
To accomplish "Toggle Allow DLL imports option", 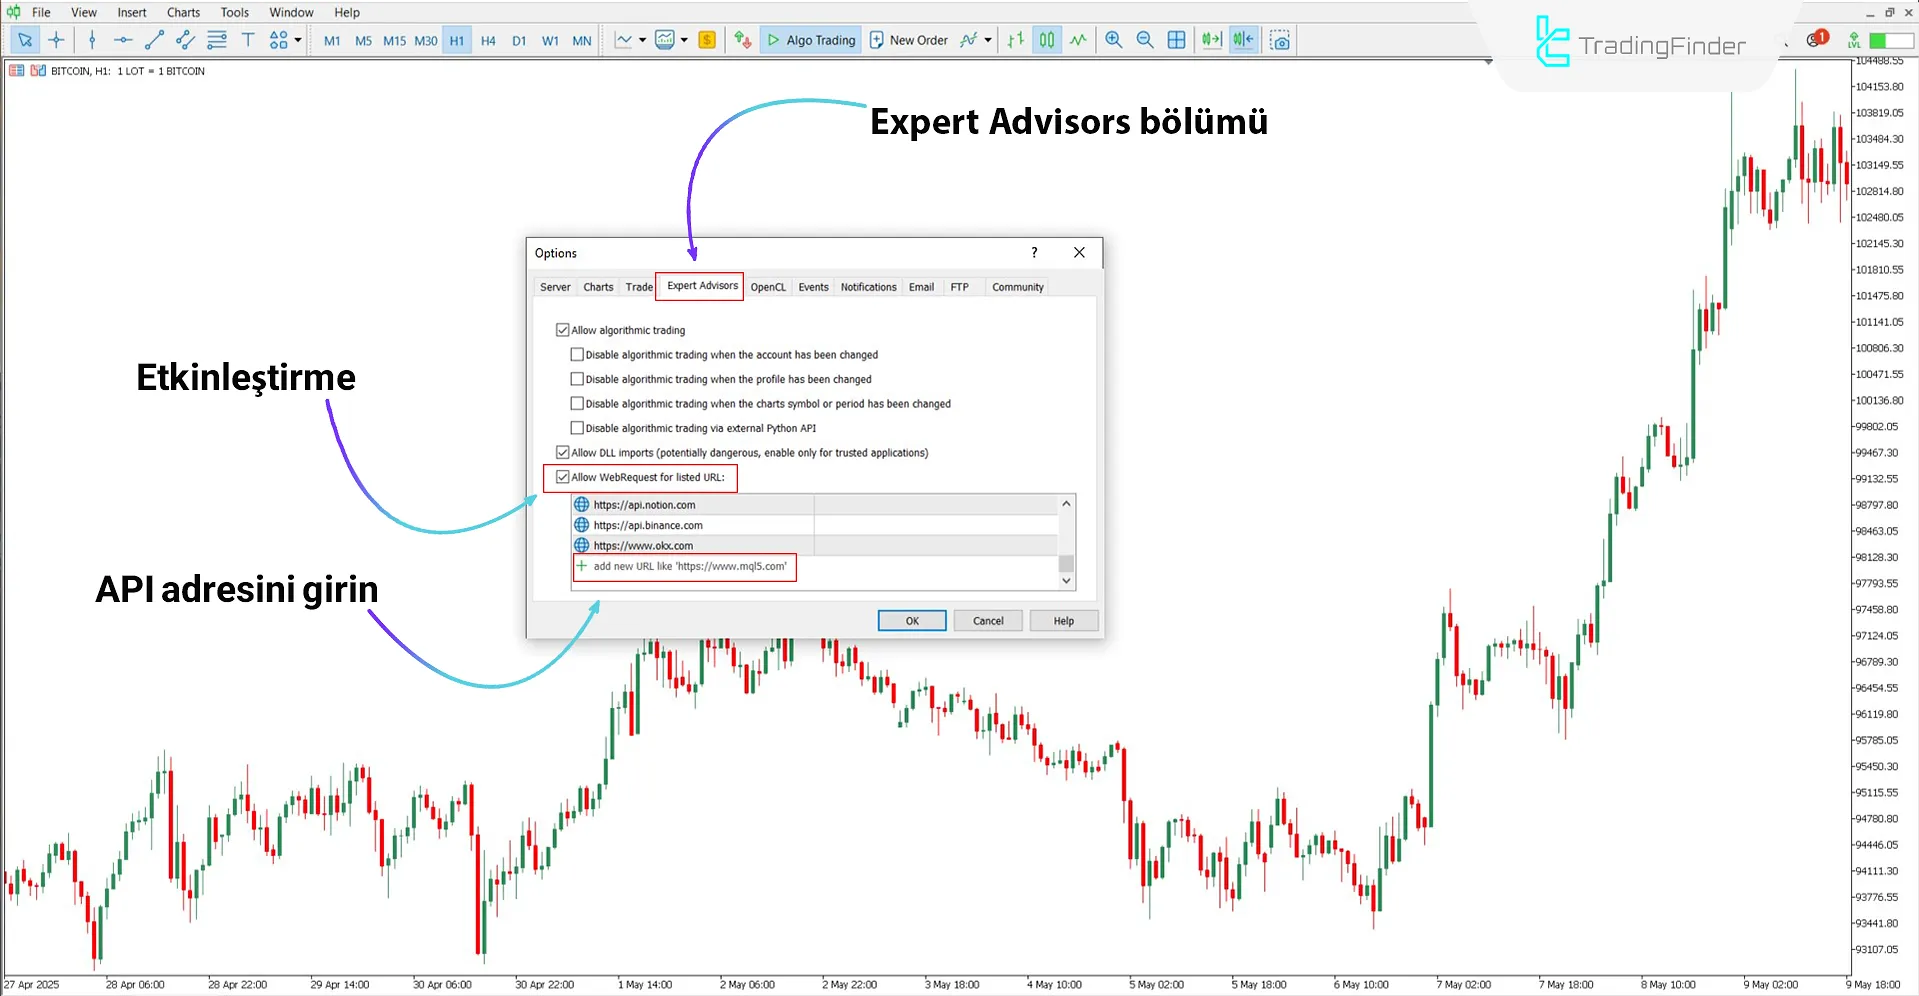I will [x=562, y=452].
